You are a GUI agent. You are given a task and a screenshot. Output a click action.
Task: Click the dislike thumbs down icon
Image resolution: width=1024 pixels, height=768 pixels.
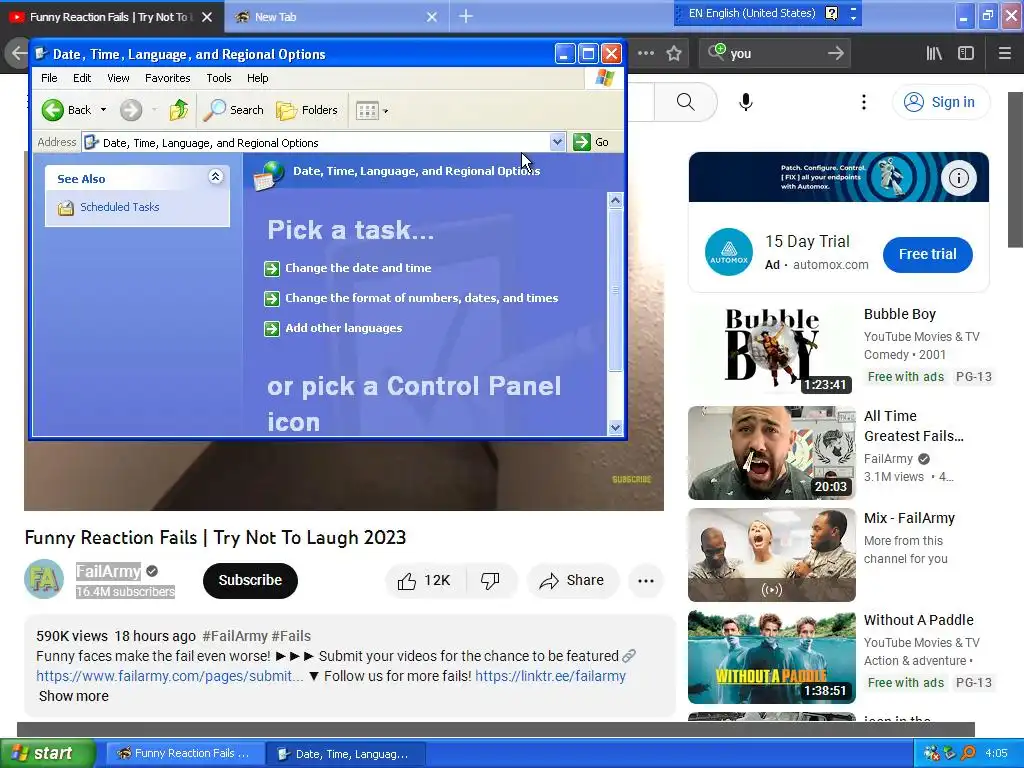(490, 581)
